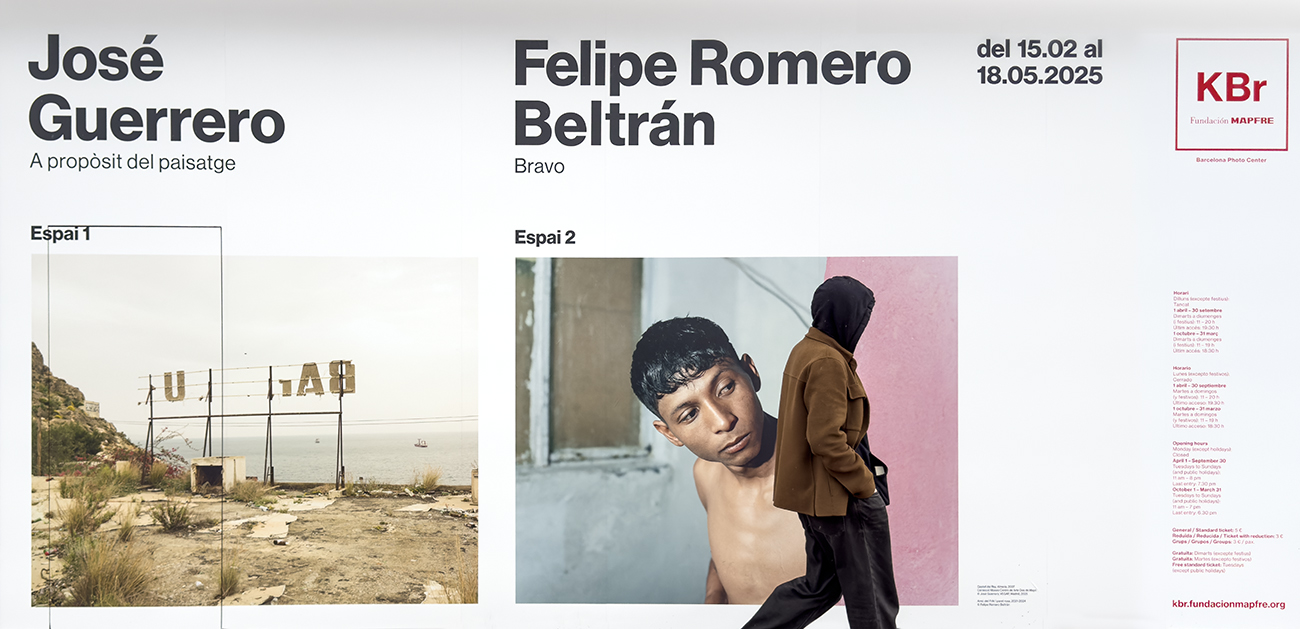
Task: Click the Horari Catalan hours heading
Action: click(x=1181, y=293)
